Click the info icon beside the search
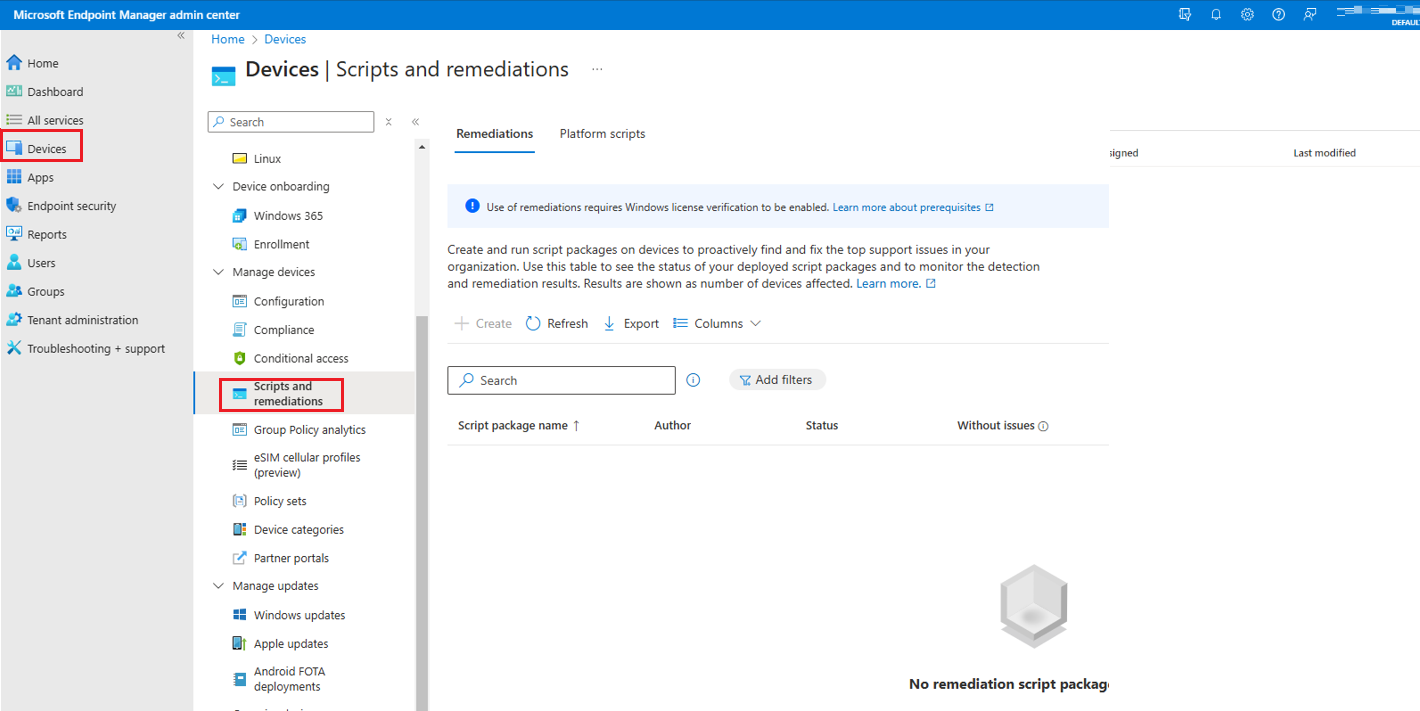 click(693, 380)
